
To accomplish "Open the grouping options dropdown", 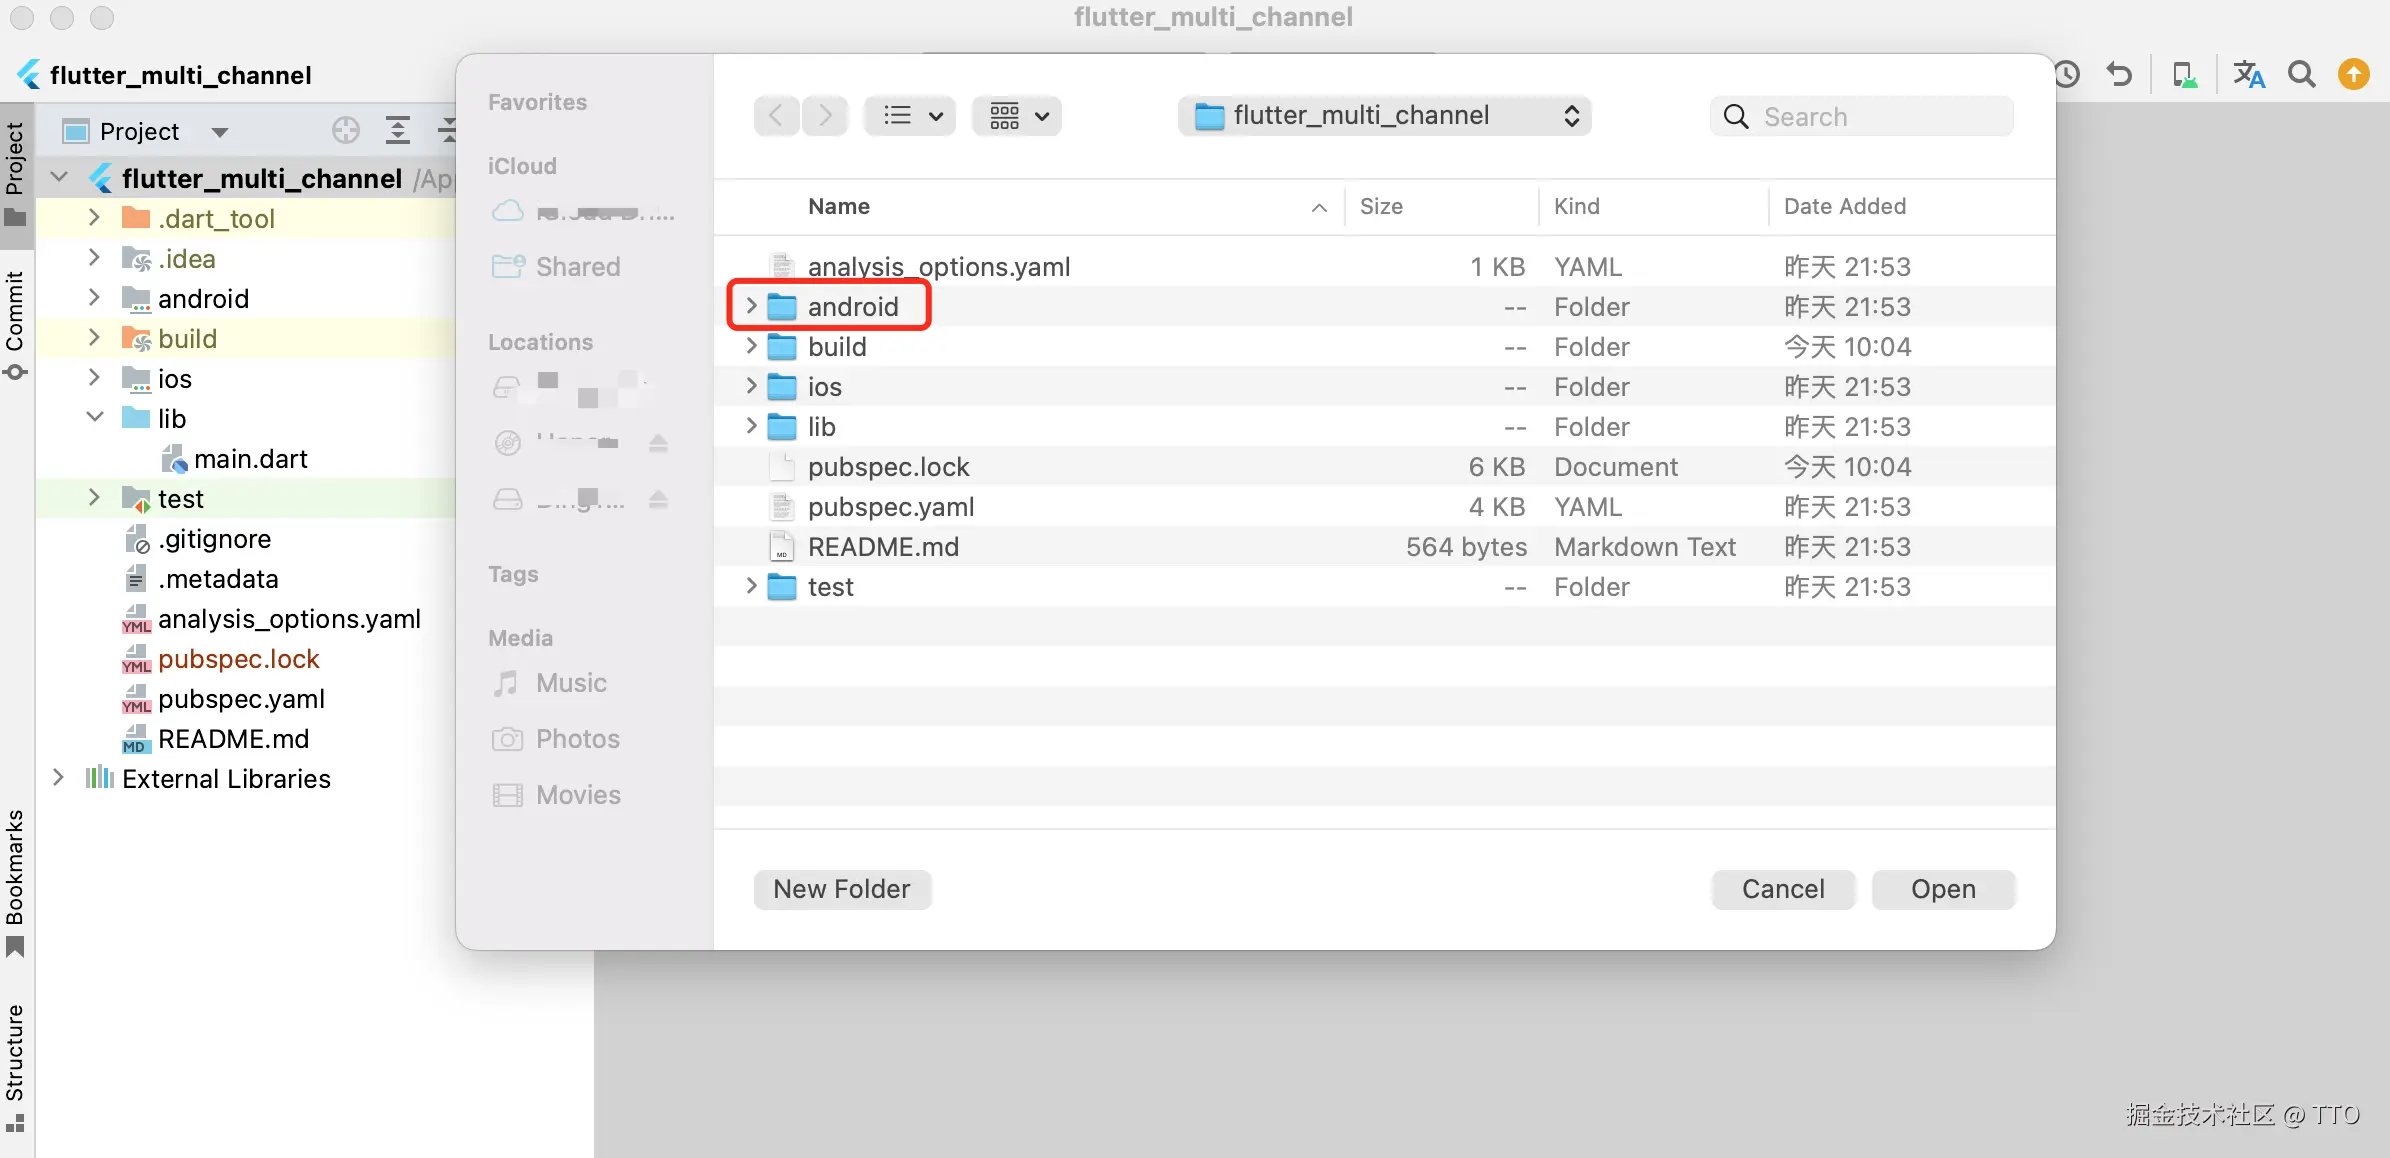I will pyautogui.click(x=1017, y=116).
